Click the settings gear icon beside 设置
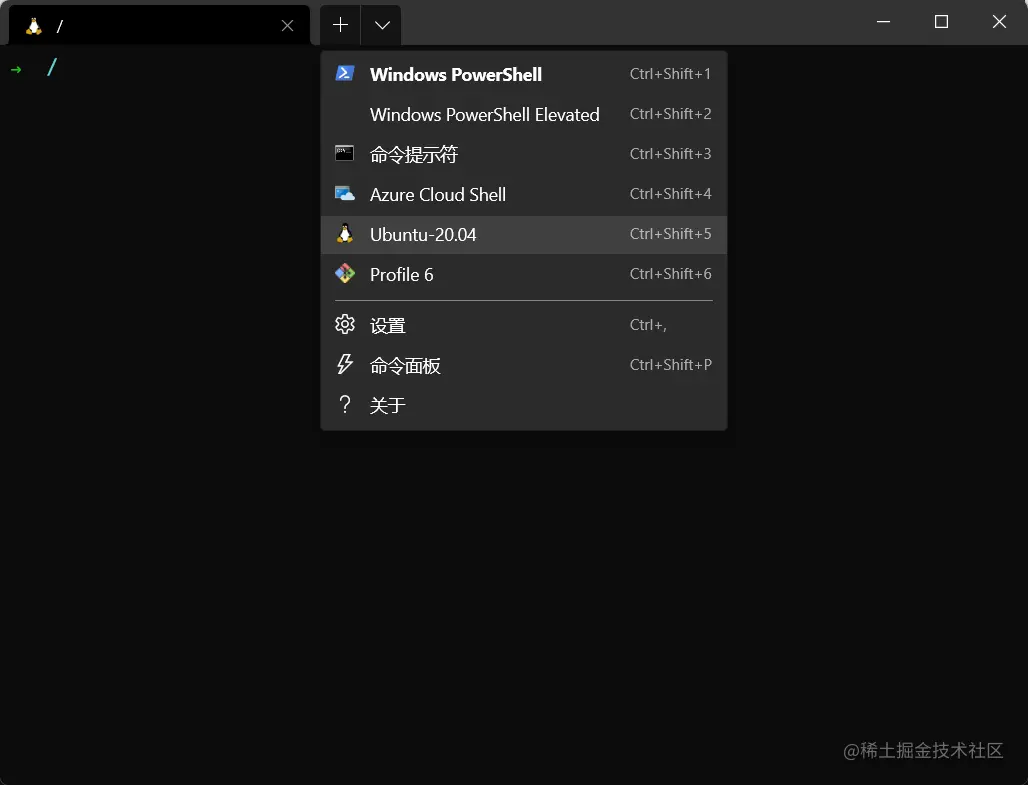Image resolution: width=1028 pixels, height=785 pixels. [345, 324]
